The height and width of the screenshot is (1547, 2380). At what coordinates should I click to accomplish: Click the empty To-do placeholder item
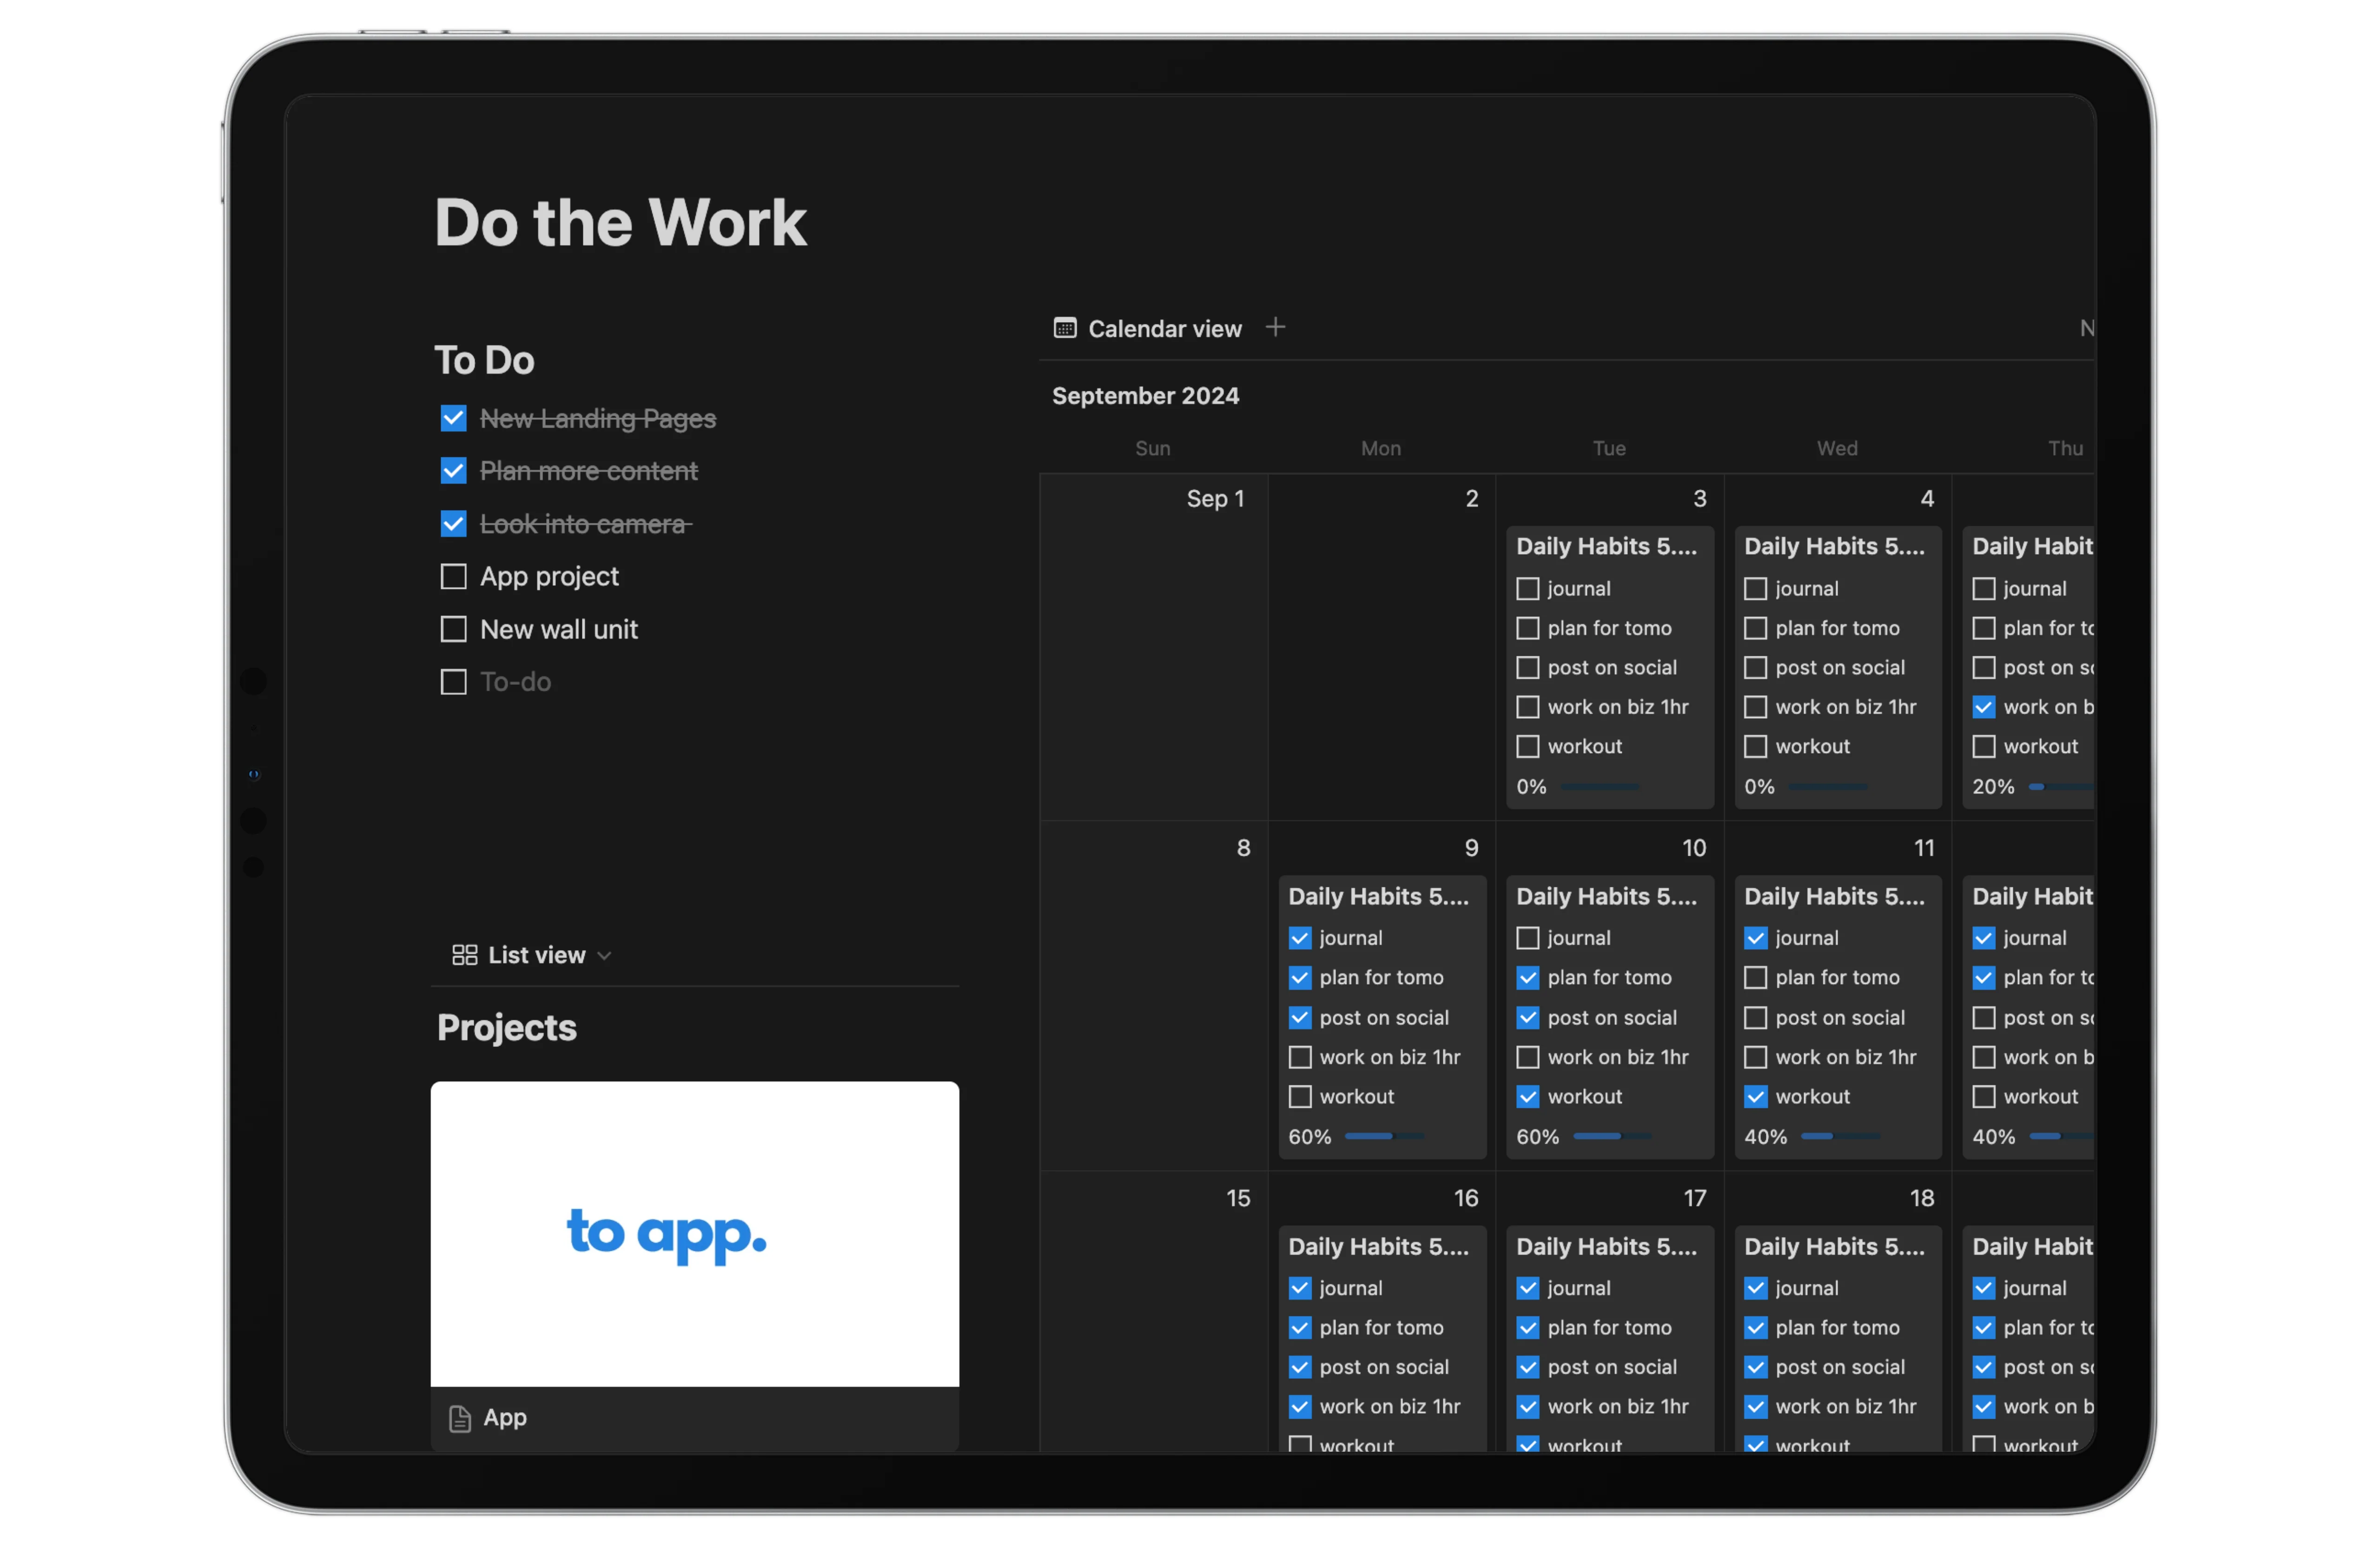pos(515,682)
